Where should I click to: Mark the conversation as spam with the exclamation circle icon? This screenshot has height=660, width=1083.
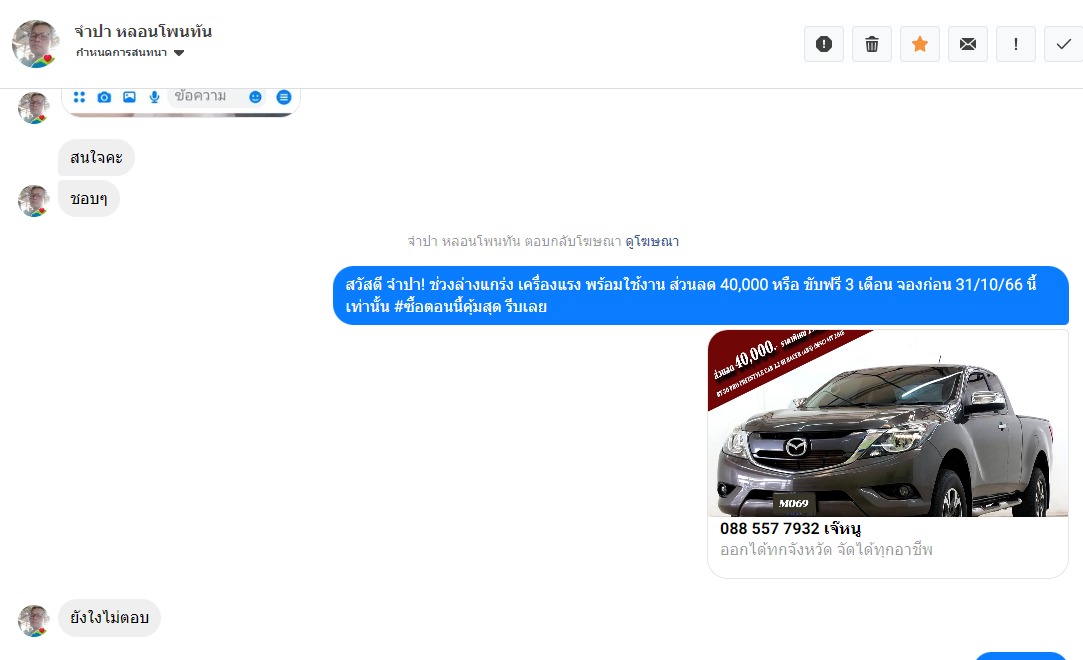(823, 44)
